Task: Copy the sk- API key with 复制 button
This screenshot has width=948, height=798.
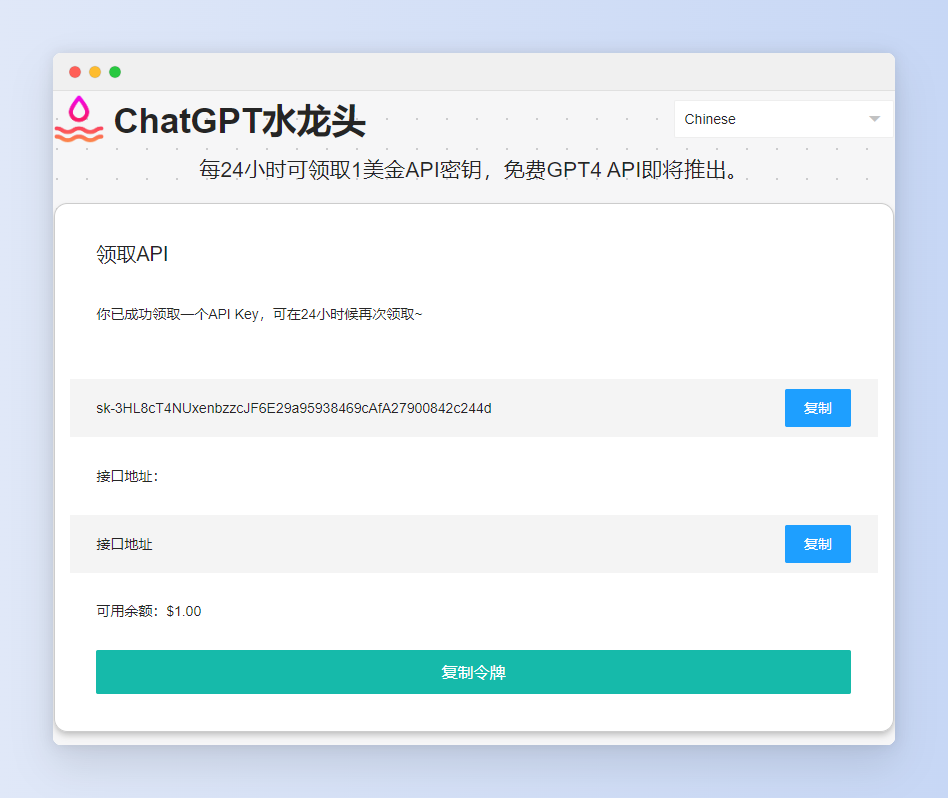Action: point(817,408)
